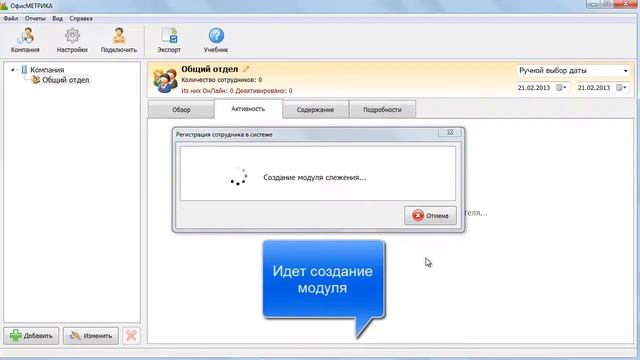Select Компания in the tree
This screenshot has height=360, width=640.
47,70
